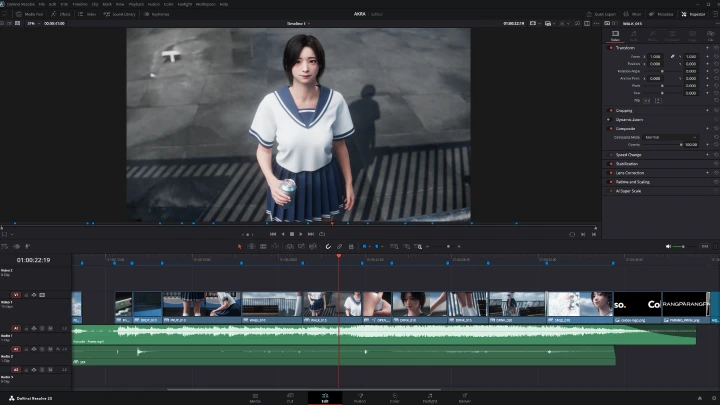Screen dimensions: 720x405
Task: Select the Trim Edit Mode tool
Action: click(251, 247)
